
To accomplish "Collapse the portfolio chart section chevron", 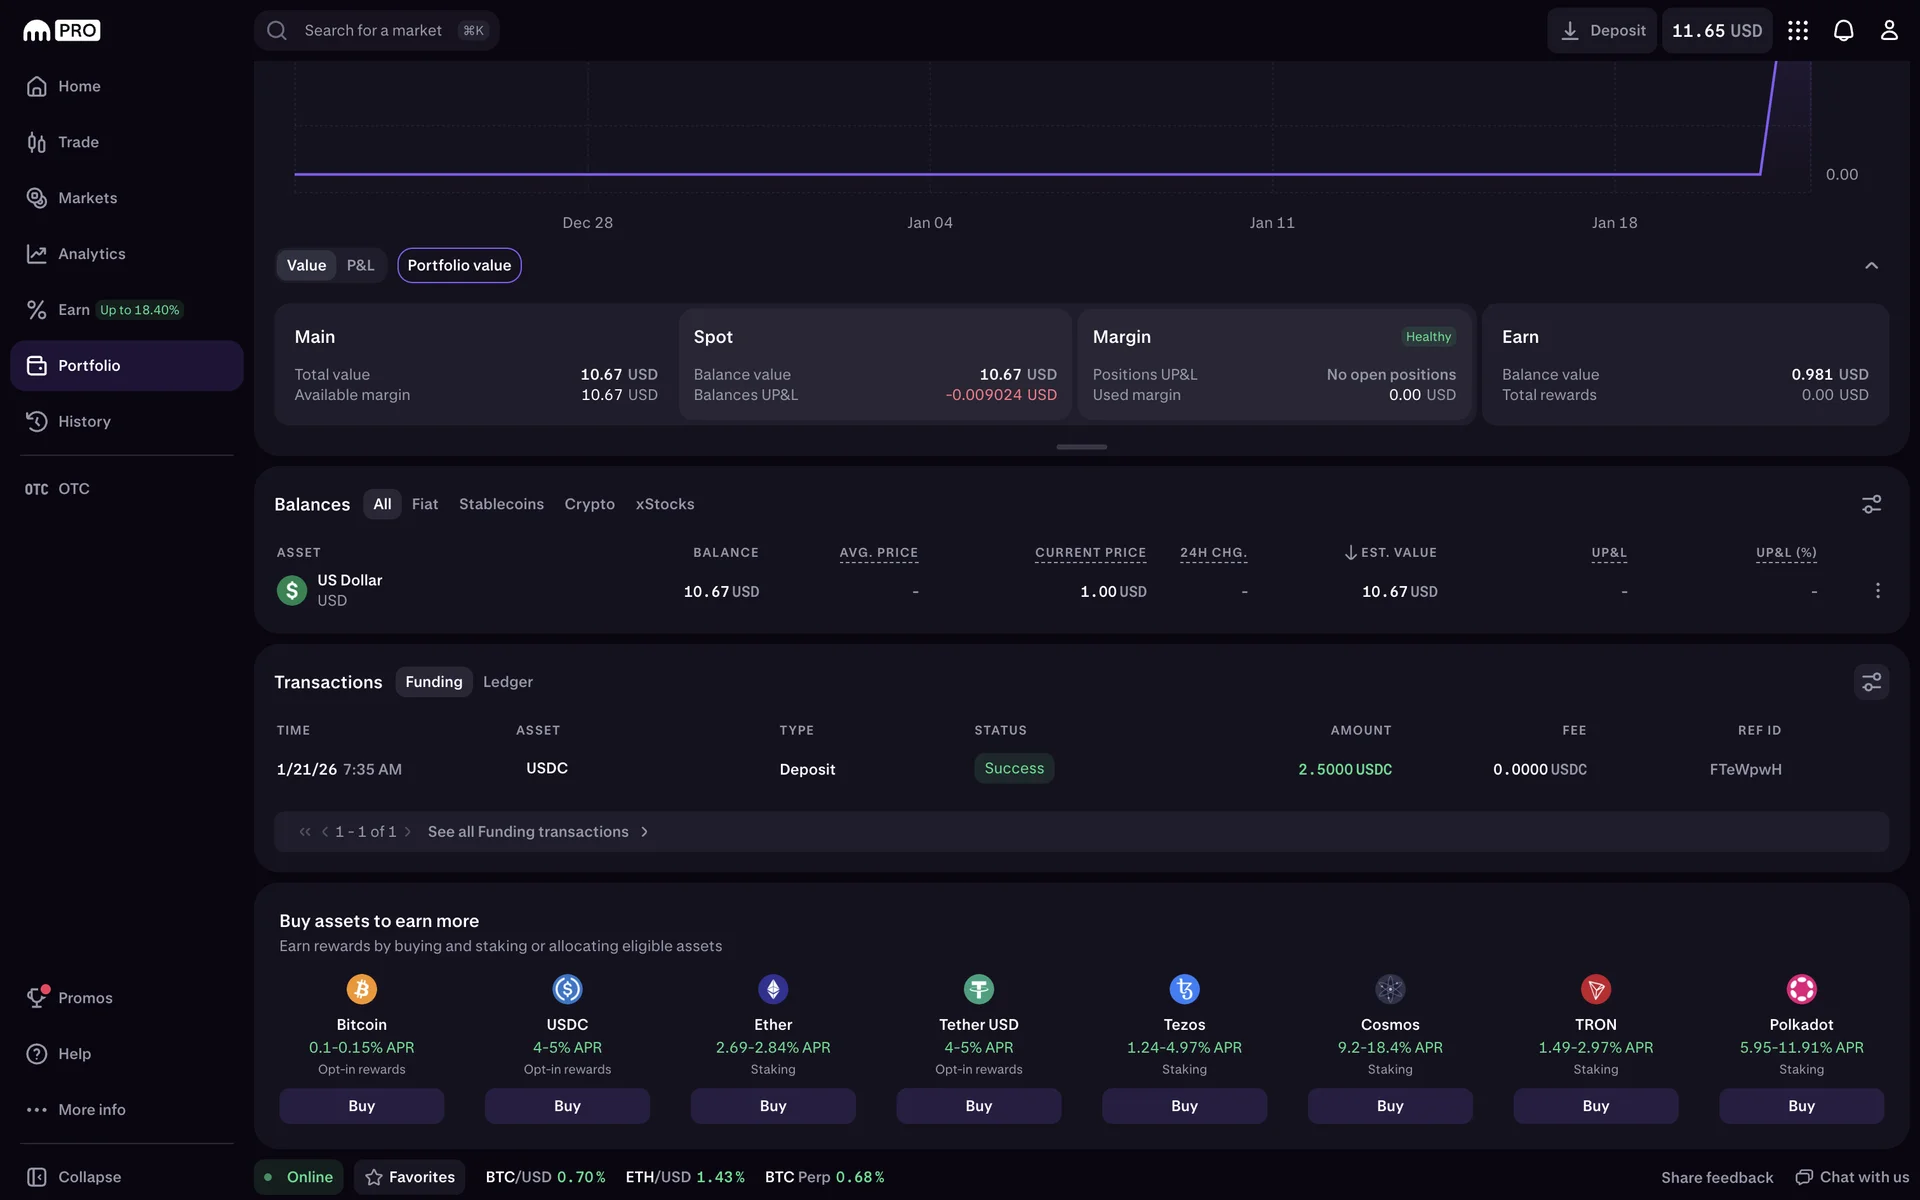I will coord(1871,266).
